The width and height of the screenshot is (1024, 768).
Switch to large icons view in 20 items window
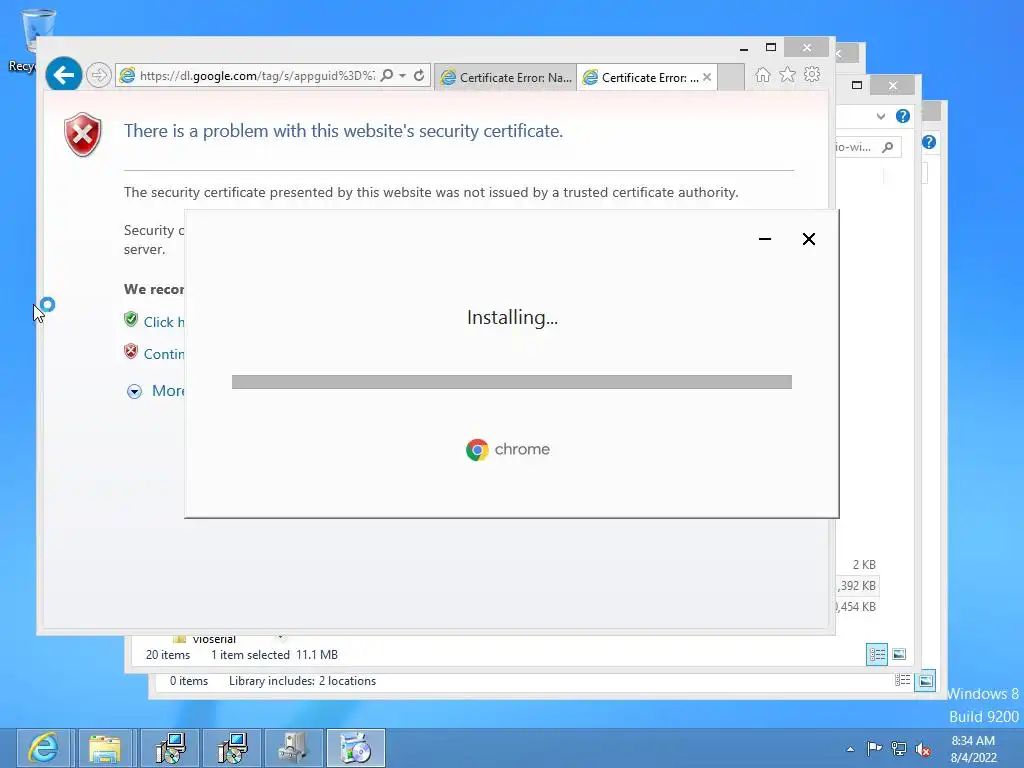click(899, 654)
